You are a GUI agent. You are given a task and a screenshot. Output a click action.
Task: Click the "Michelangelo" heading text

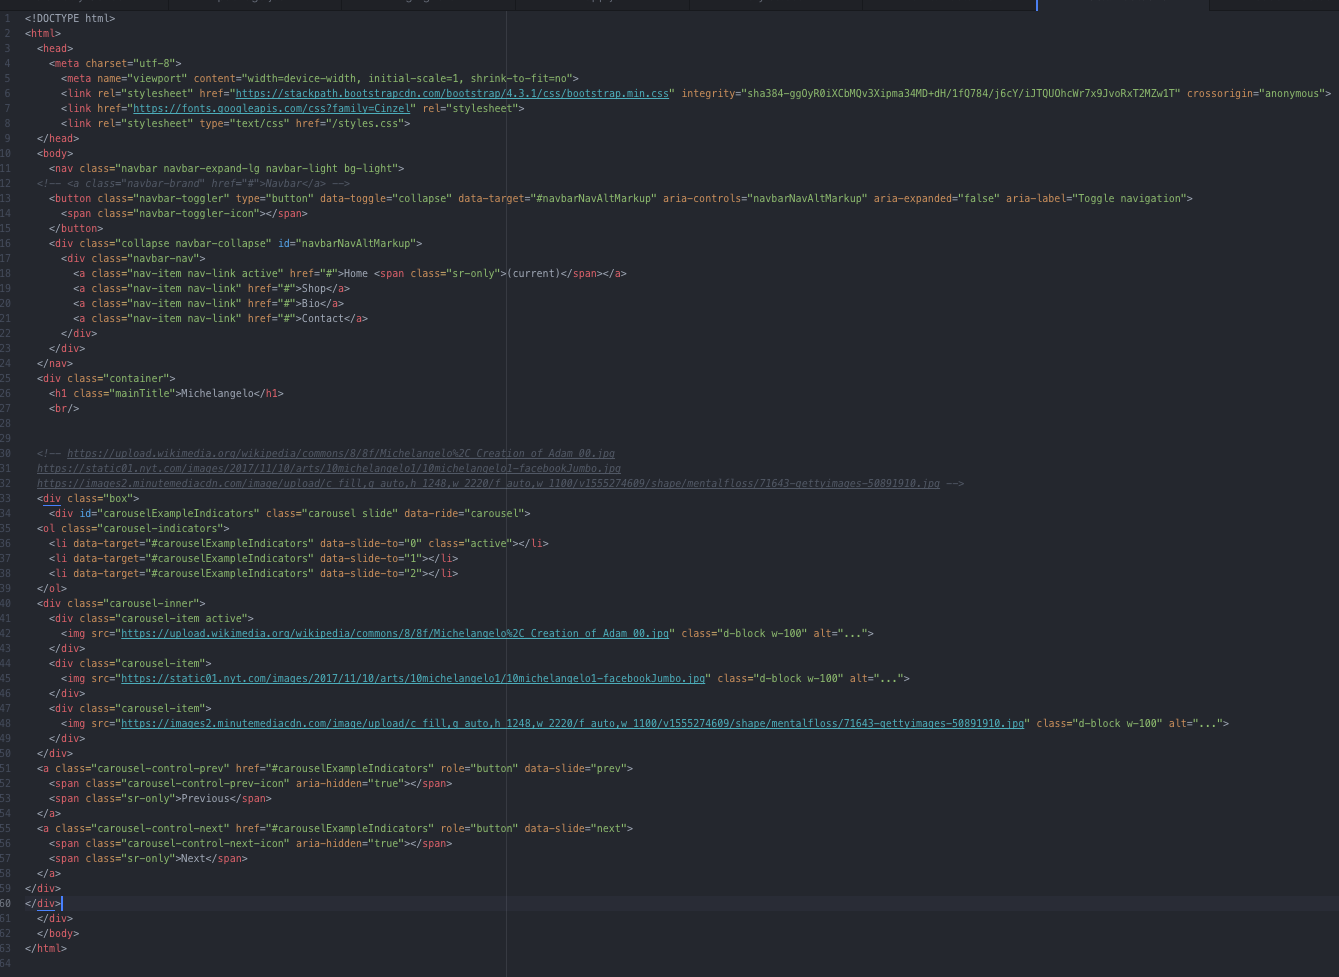[217, 393]
